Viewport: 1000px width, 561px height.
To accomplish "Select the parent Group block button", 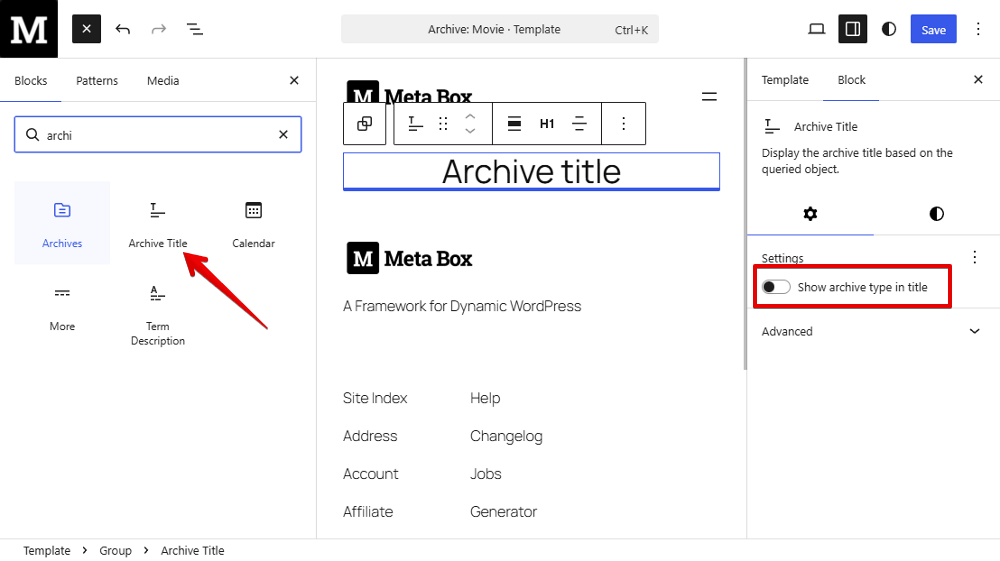I will pyautogui.click(x=365, y=124).
